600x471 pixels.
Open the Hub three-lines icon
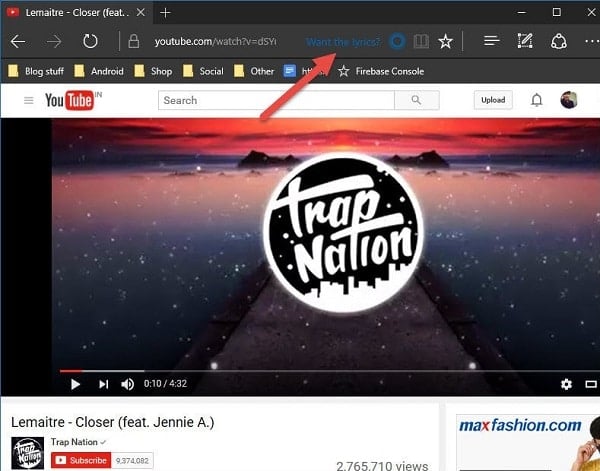coord(492,41)
